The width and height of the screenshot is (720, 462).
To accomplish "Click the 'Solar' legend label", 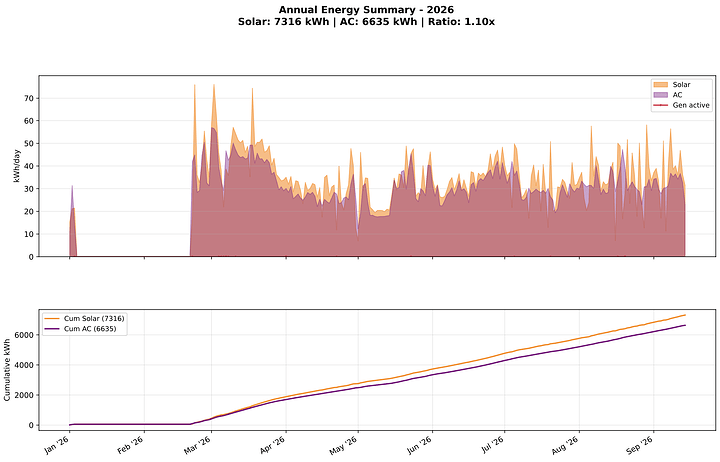I will click(x=681, y=85).
